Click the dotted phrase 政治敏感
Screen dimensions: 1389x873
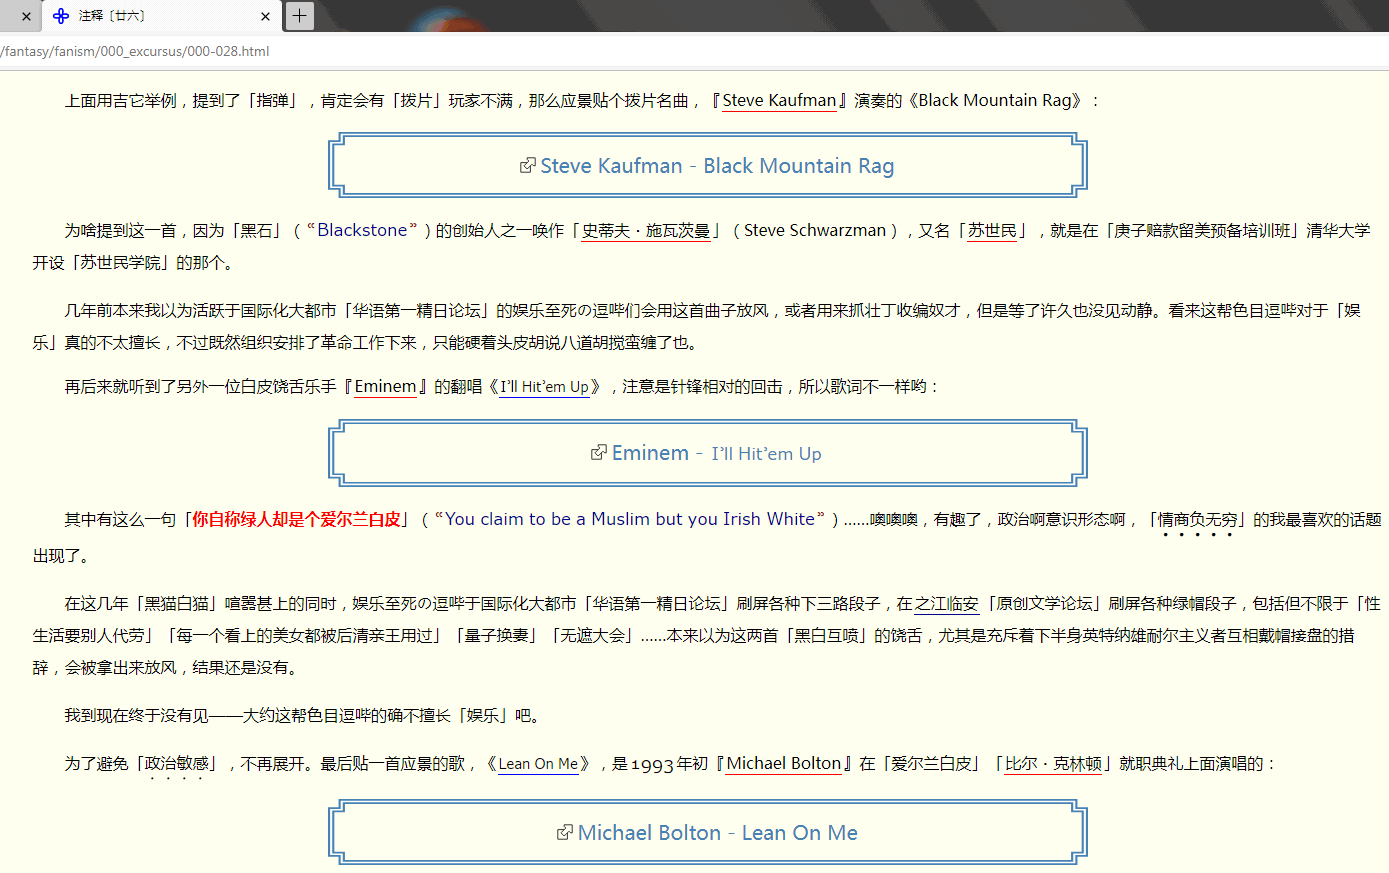coord(177,764)
